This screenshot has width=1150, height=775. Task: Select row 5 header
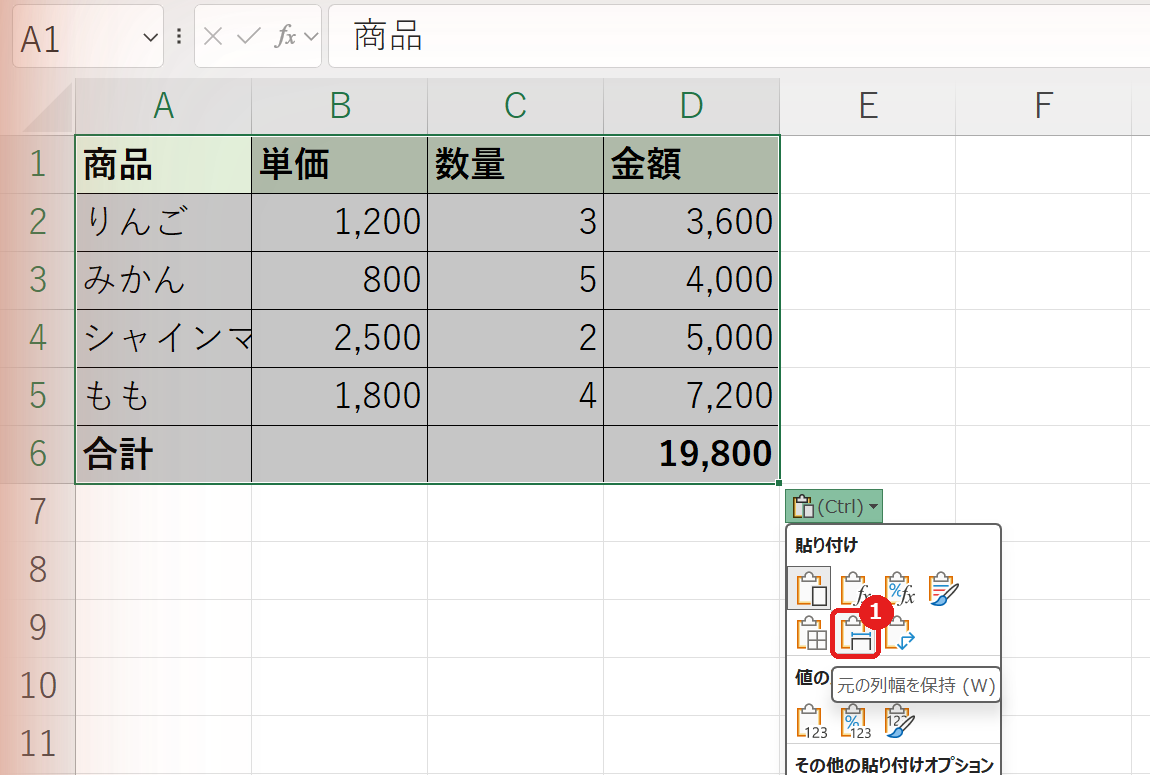coord(38,396)
